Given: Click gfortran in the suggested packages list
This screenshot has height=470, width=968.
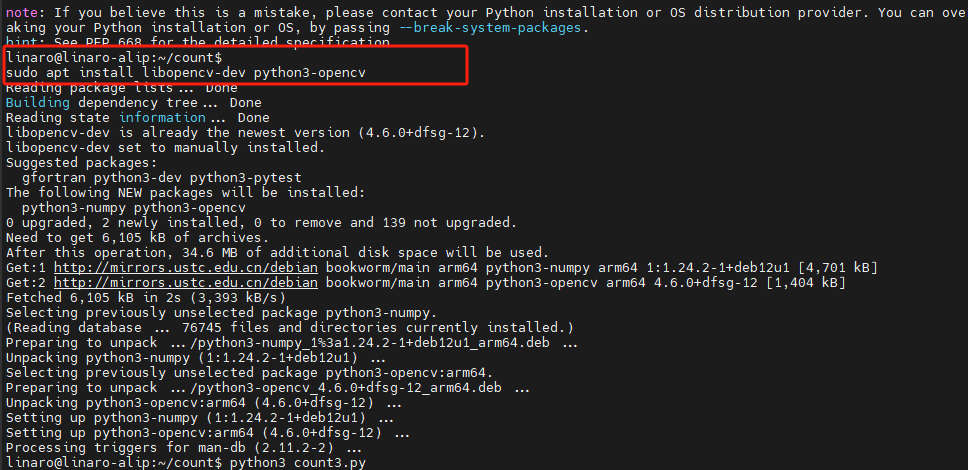Looking at the screenshot, I should tap(54, 177).
